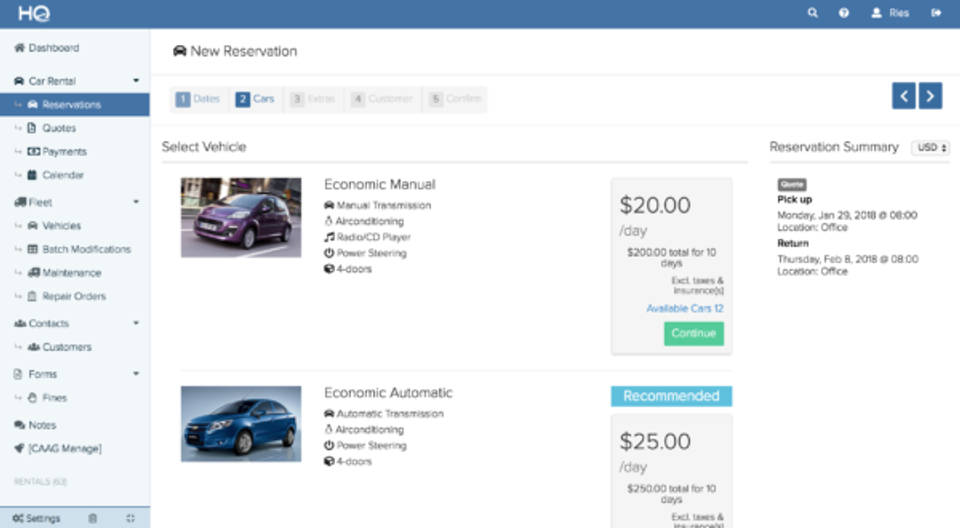
Task: Open the USD currency dropdown
Action: point(930,147)
